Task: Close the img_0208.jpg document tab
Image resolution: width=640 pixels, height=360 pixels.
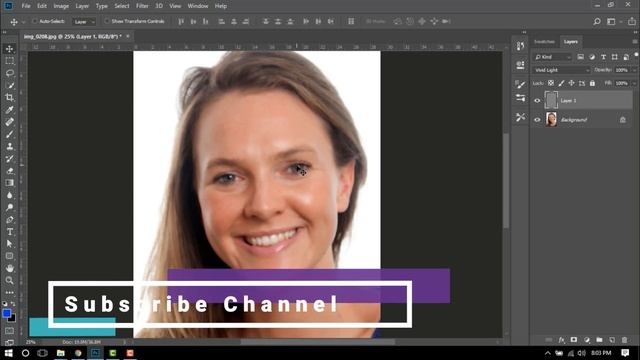Action: tap(128, 36)
